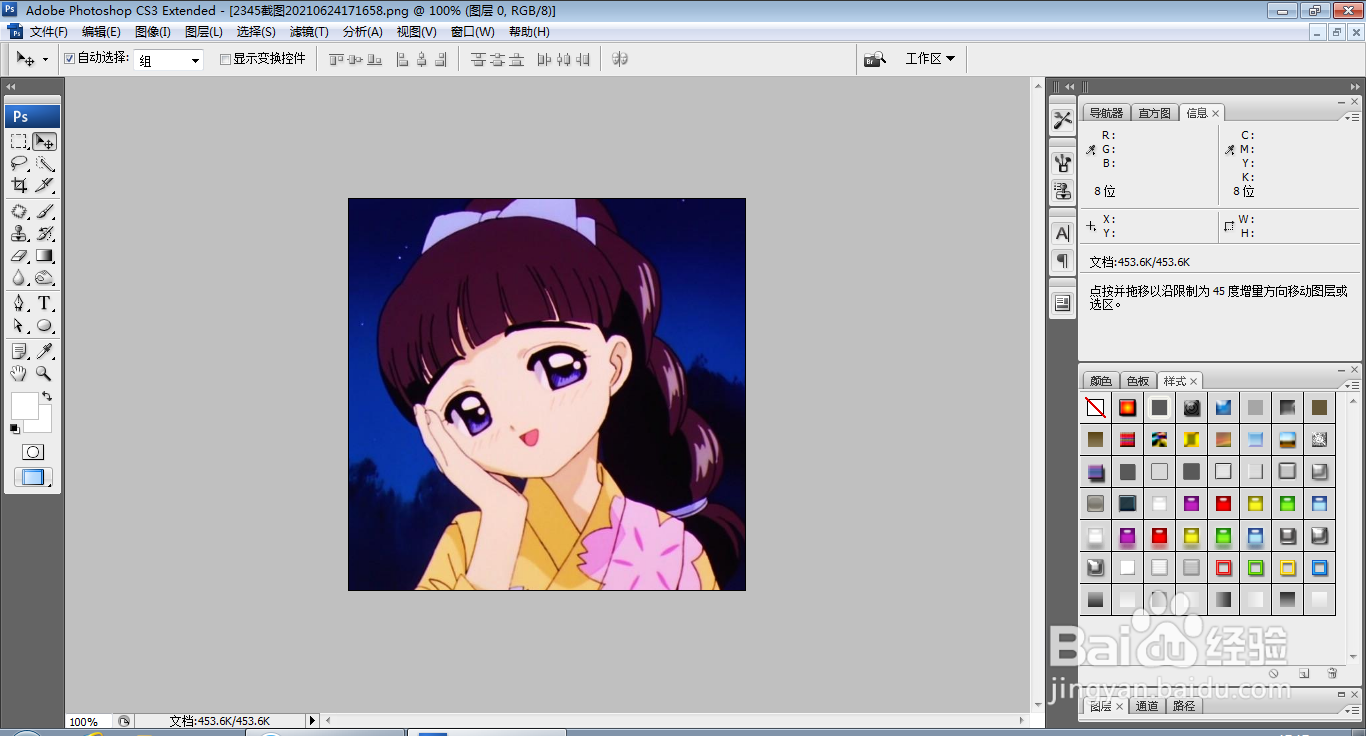Select the Gradient tool

[x=45, y=256]
